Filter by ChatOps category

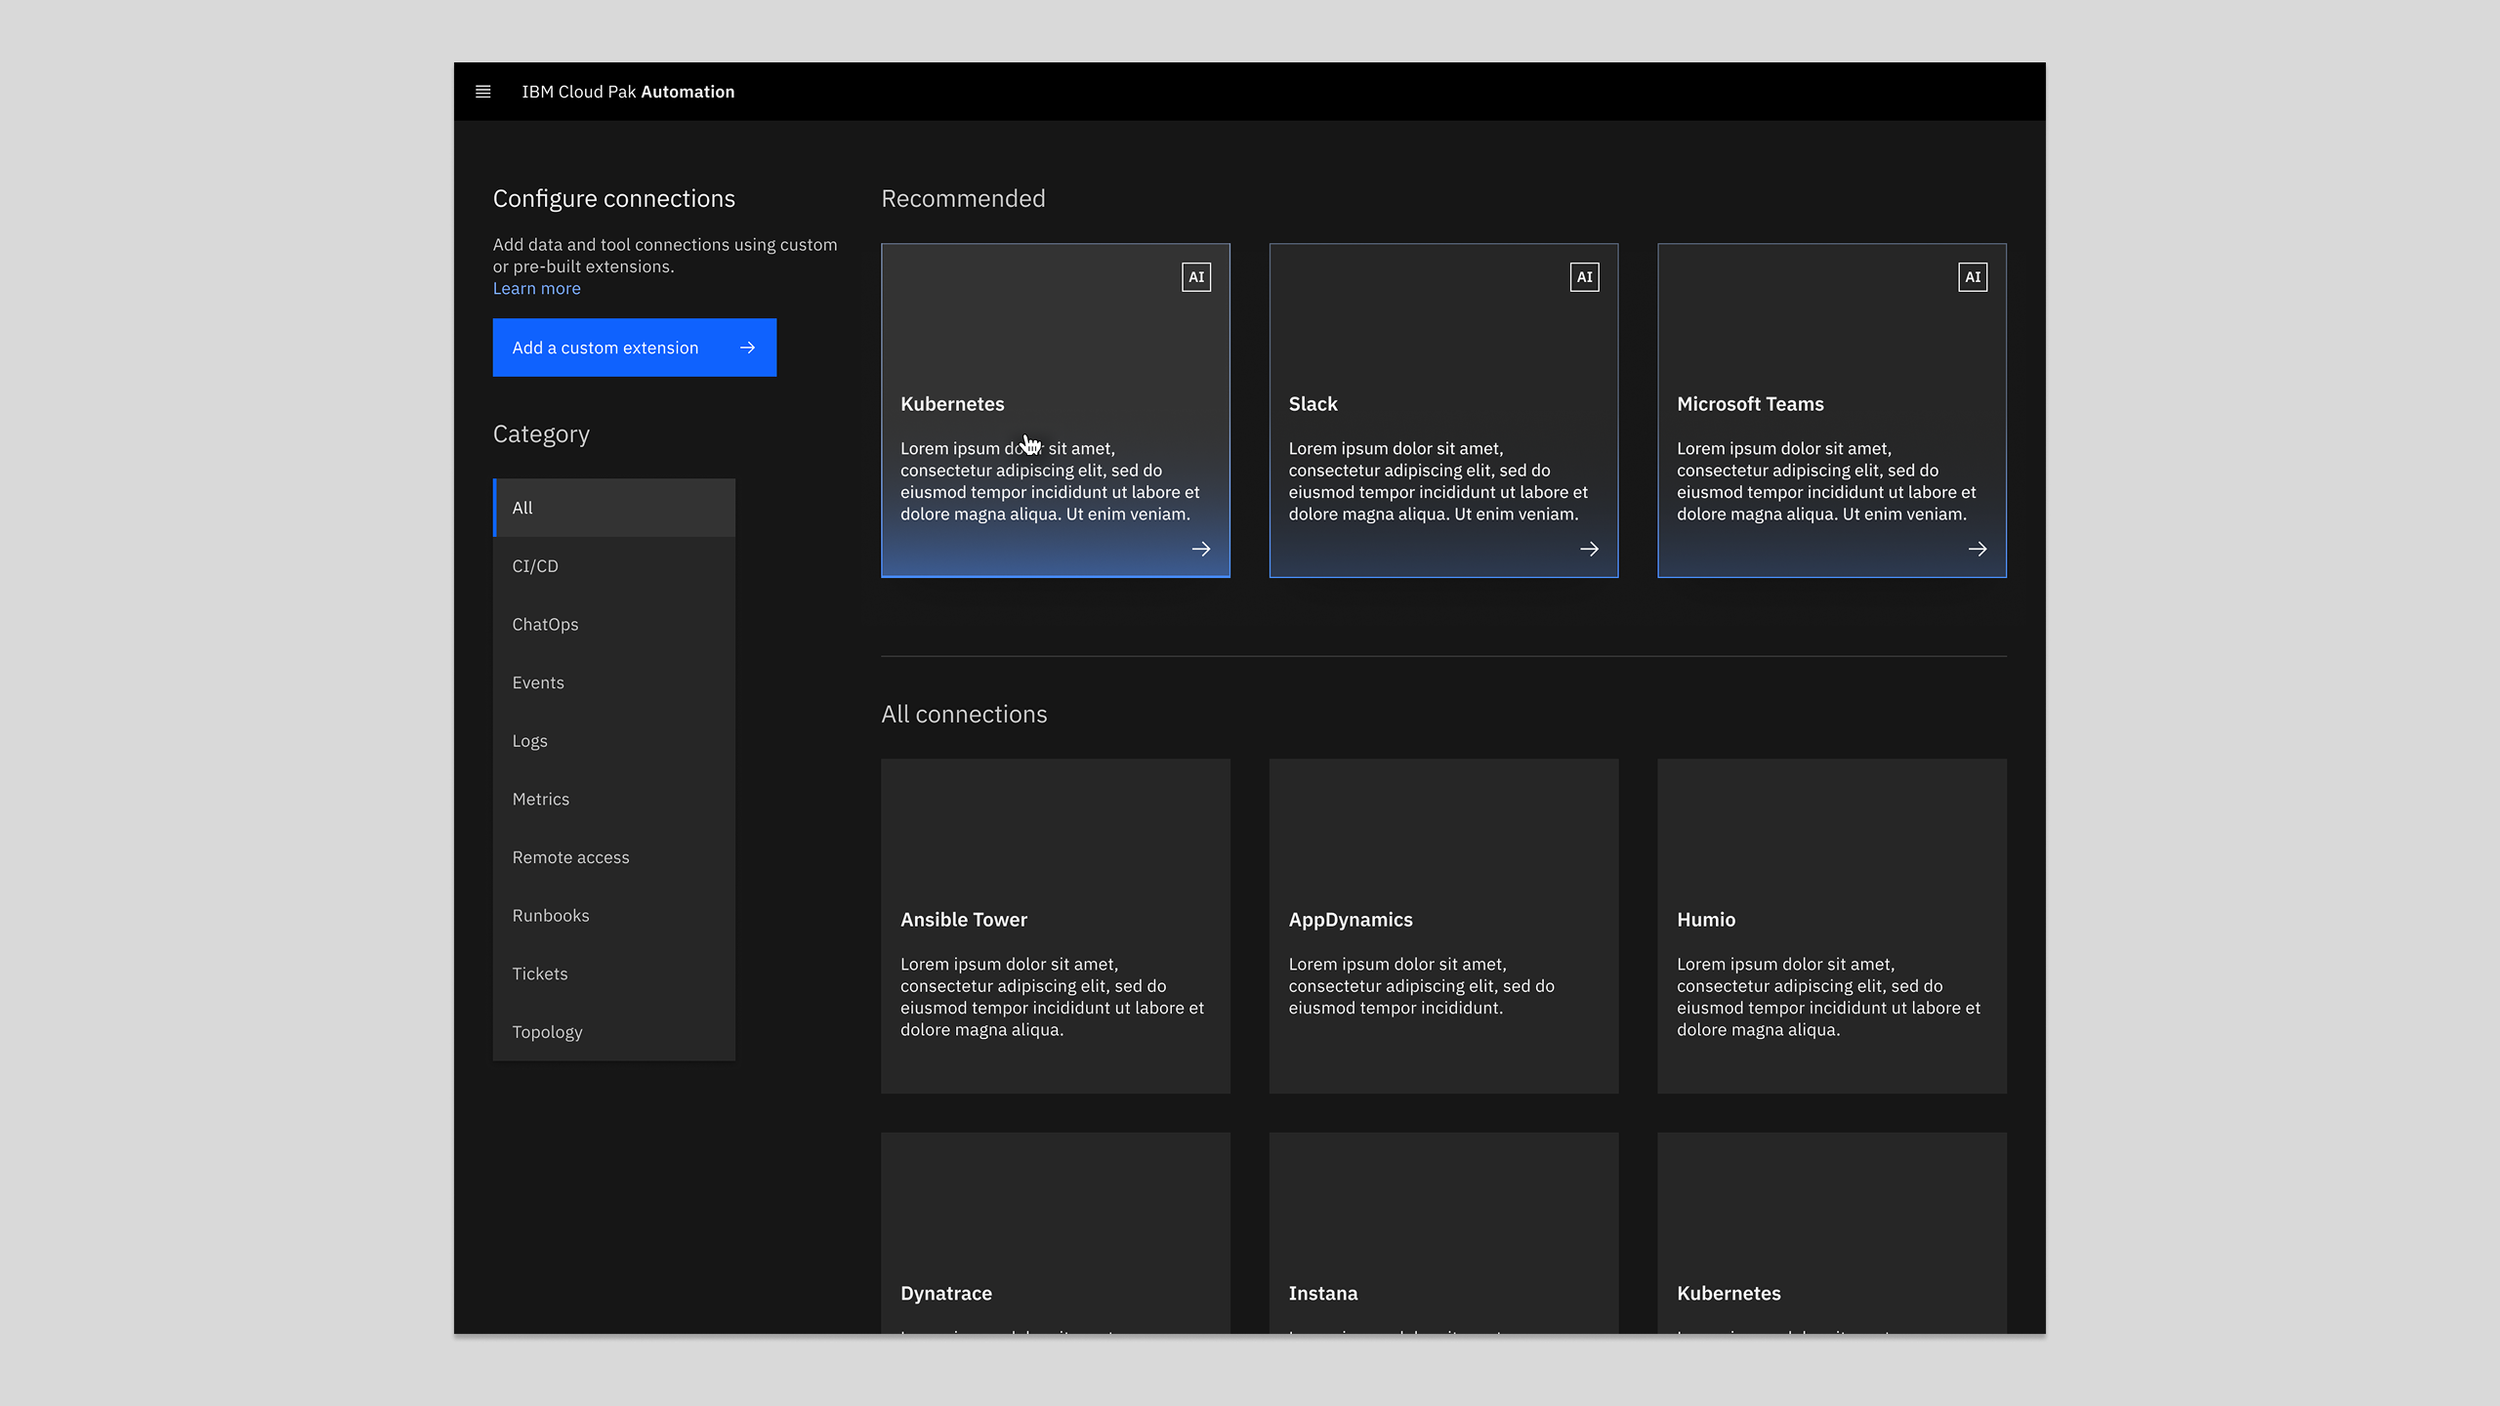pos(614,624)
